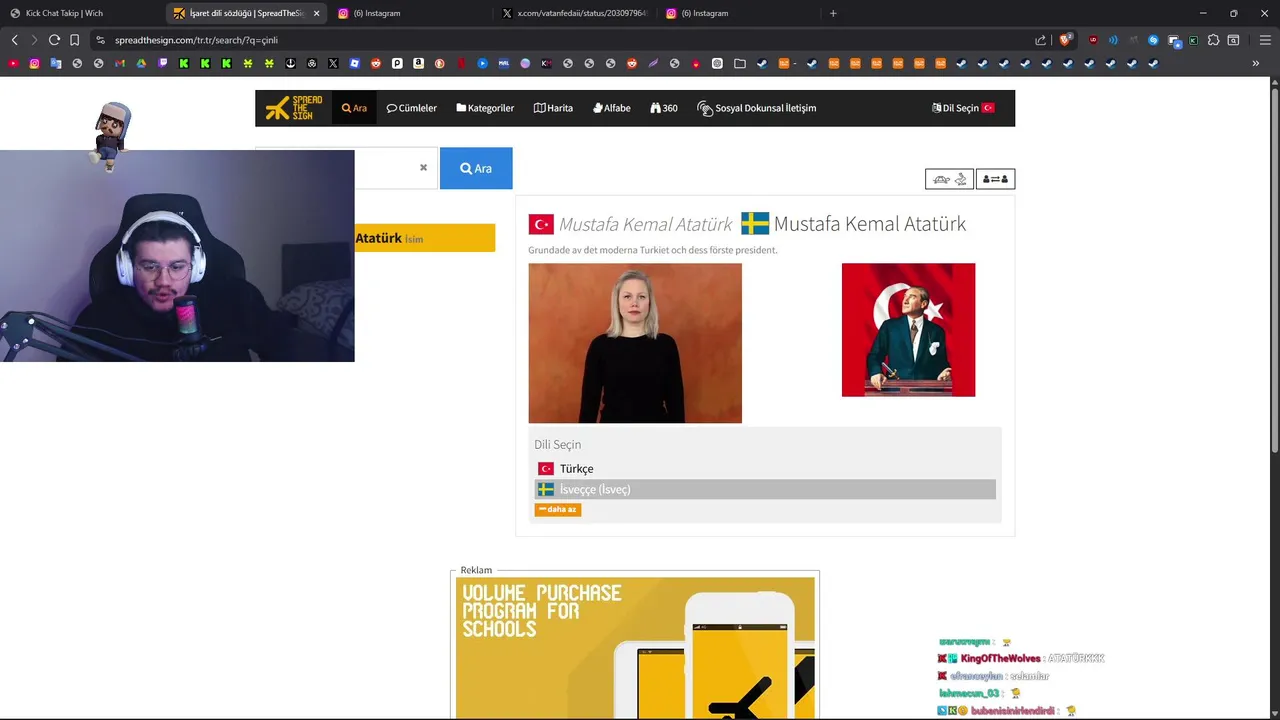Screen dimensions: 1280x720
Task: Open the Kategoriler menu item
Action: (485, 108)
